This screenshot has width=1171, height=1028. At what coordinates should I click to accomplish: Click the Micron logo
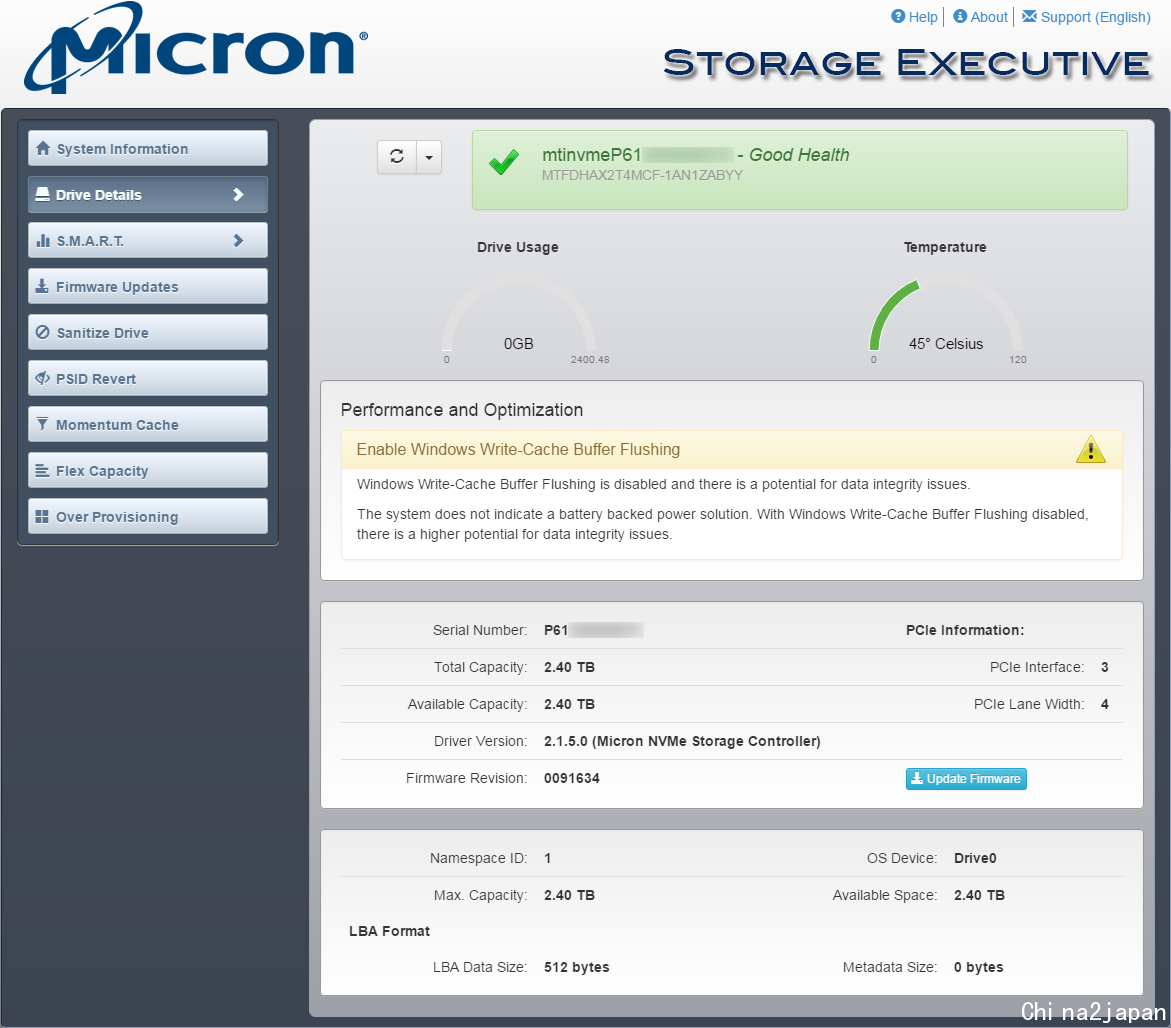coord(196,49)
